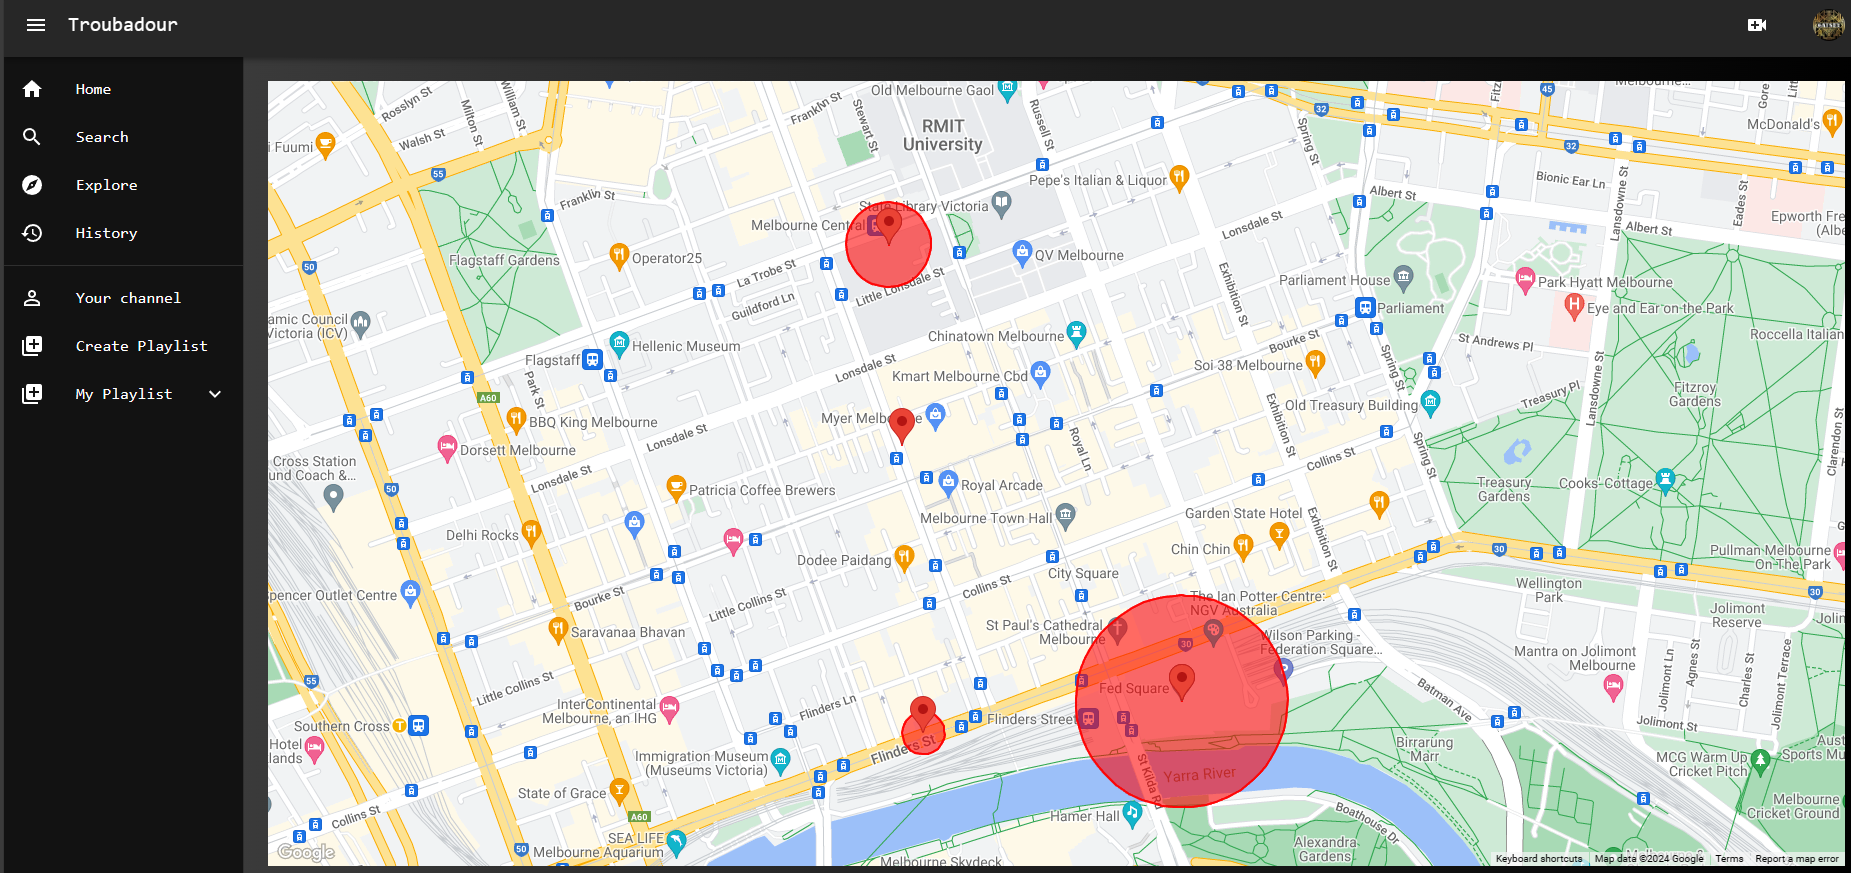The image size is (1851, 873).
Task: Click the Parliament House pin
Action: click(1404, 277)
